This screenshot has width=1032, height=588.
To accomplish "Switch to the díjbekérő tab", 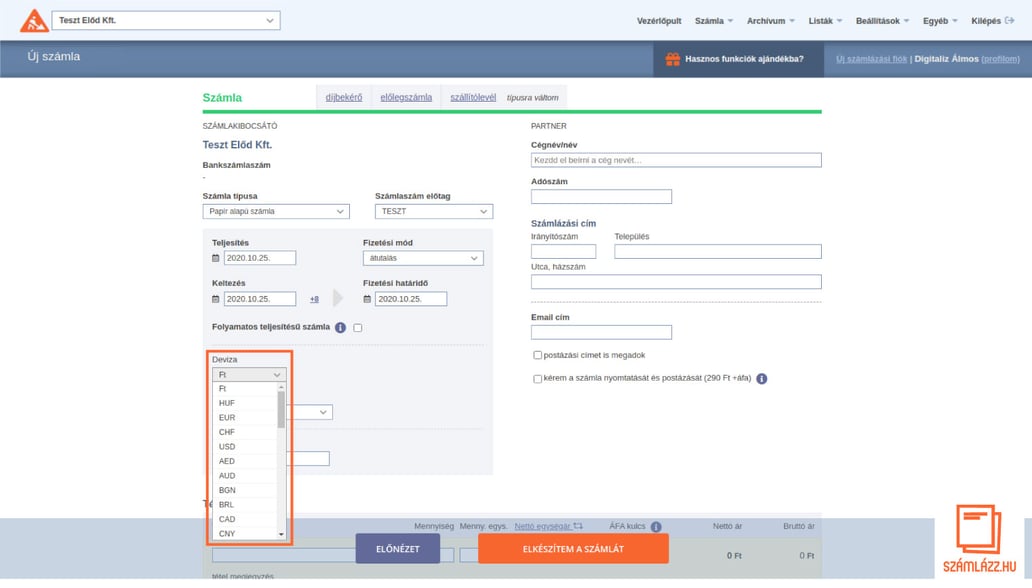I will coord(344,97).
